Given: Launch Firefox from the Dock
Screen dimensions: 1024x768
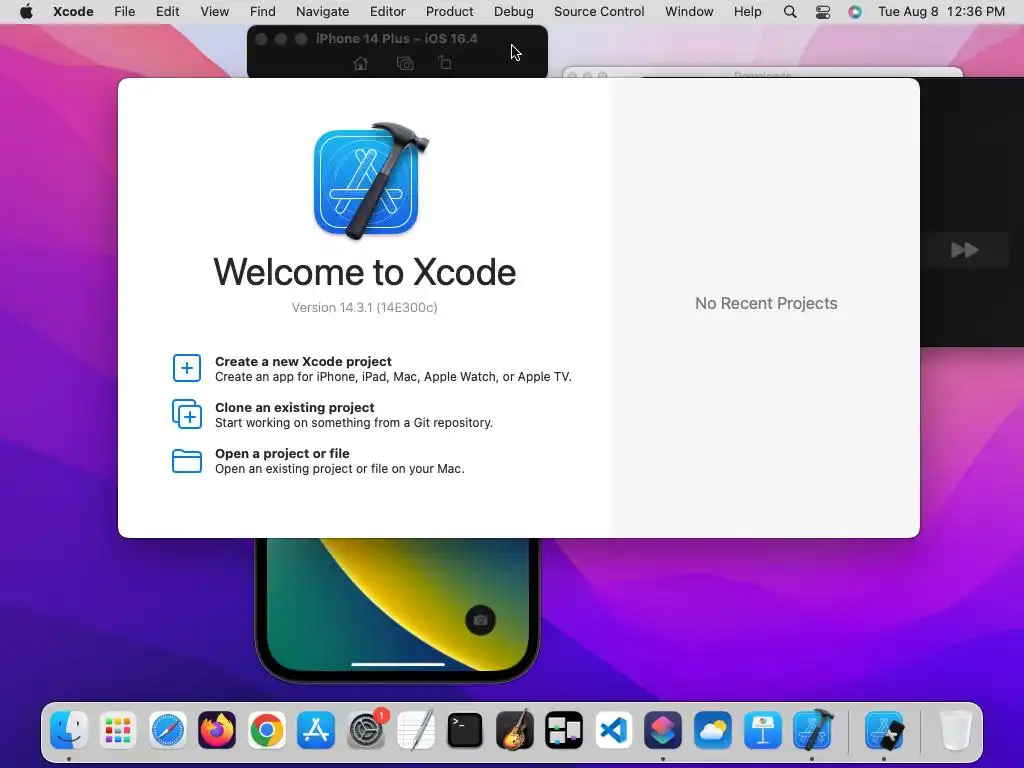Looking at the screenshot, I should coord(217,729).
